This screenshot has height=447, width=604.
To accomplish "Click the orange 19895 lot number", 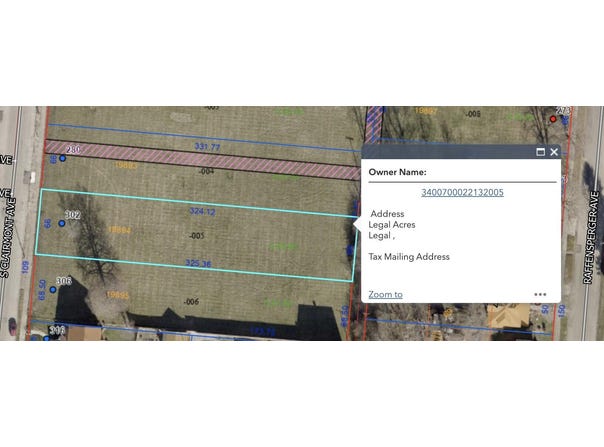I will tap(117, 295).
